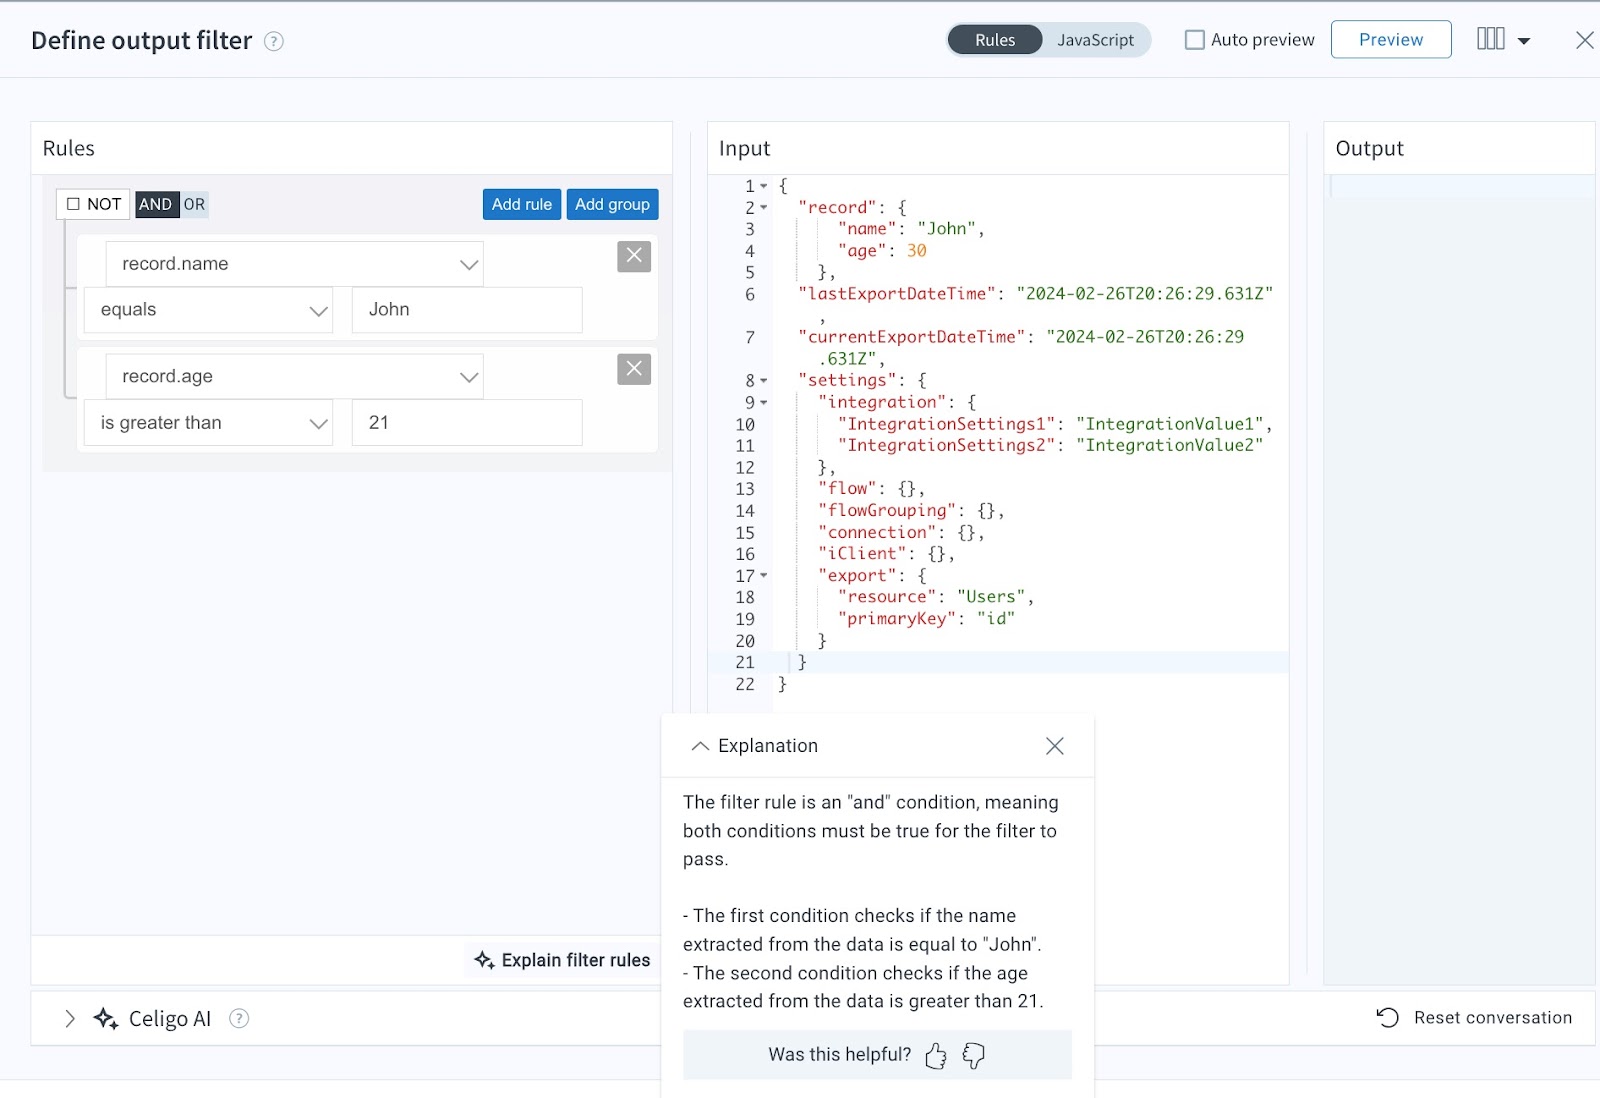Open the record.age field dropdown

pos(294,376)
